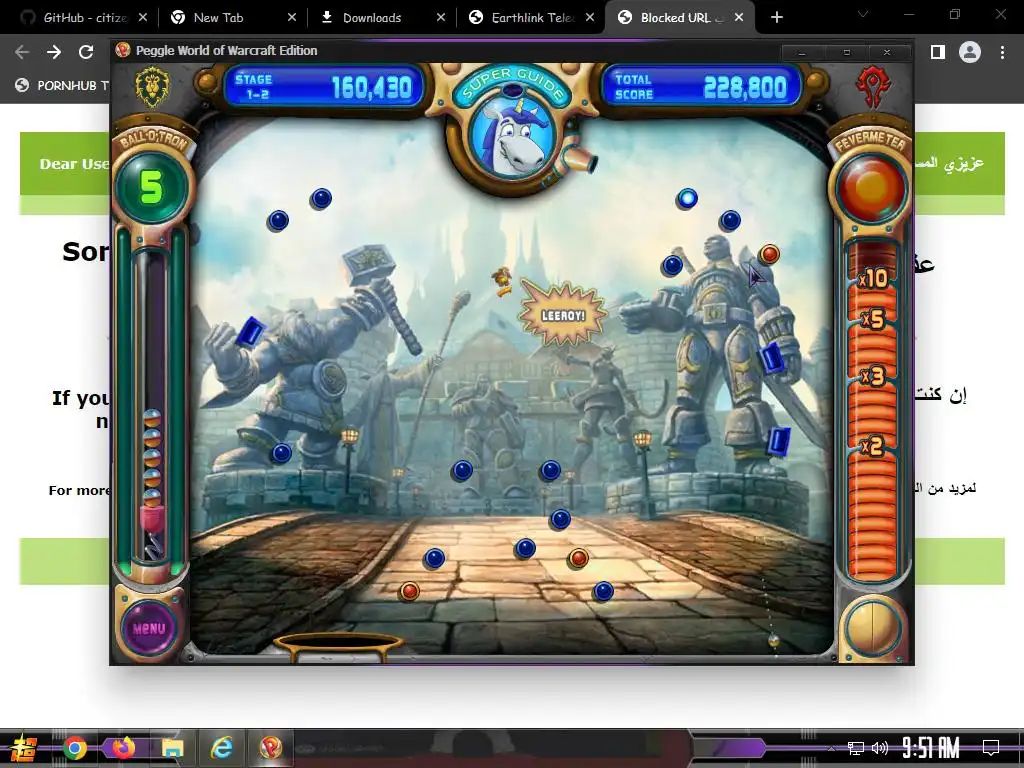Screen dimensions: 1024x768
Task: Open the Chrome profile avatar
Action: [970, 52]
